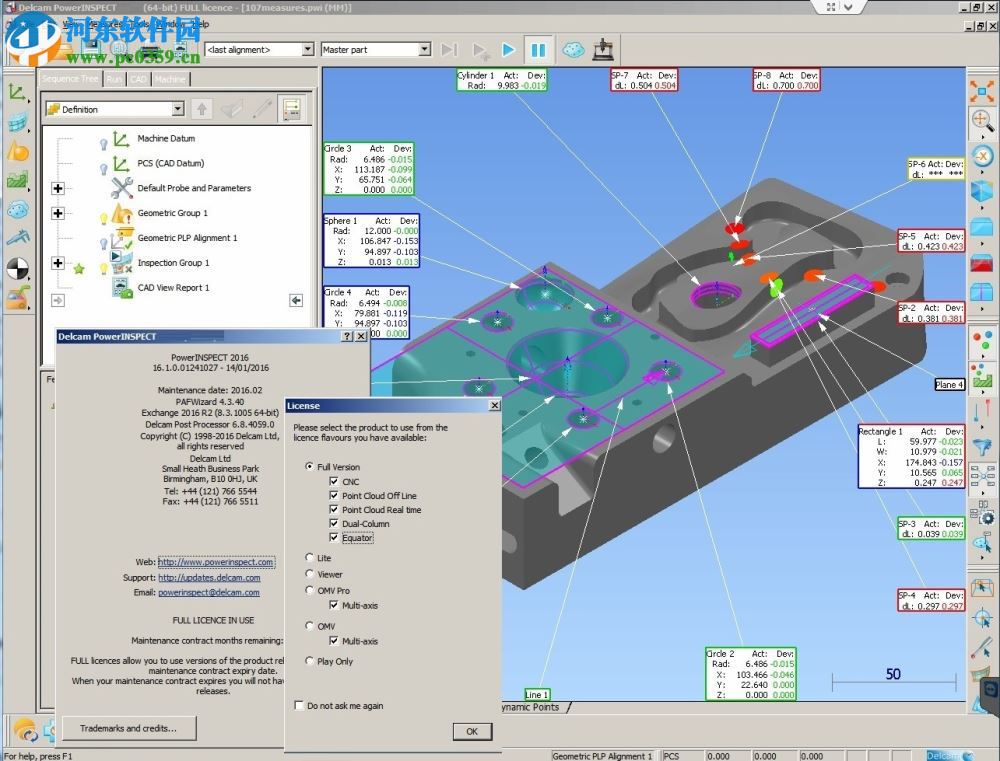Viewport: 1000px width, 761px height.
Task: Select the Full Version radio button
Action: (x=309, y=466)
